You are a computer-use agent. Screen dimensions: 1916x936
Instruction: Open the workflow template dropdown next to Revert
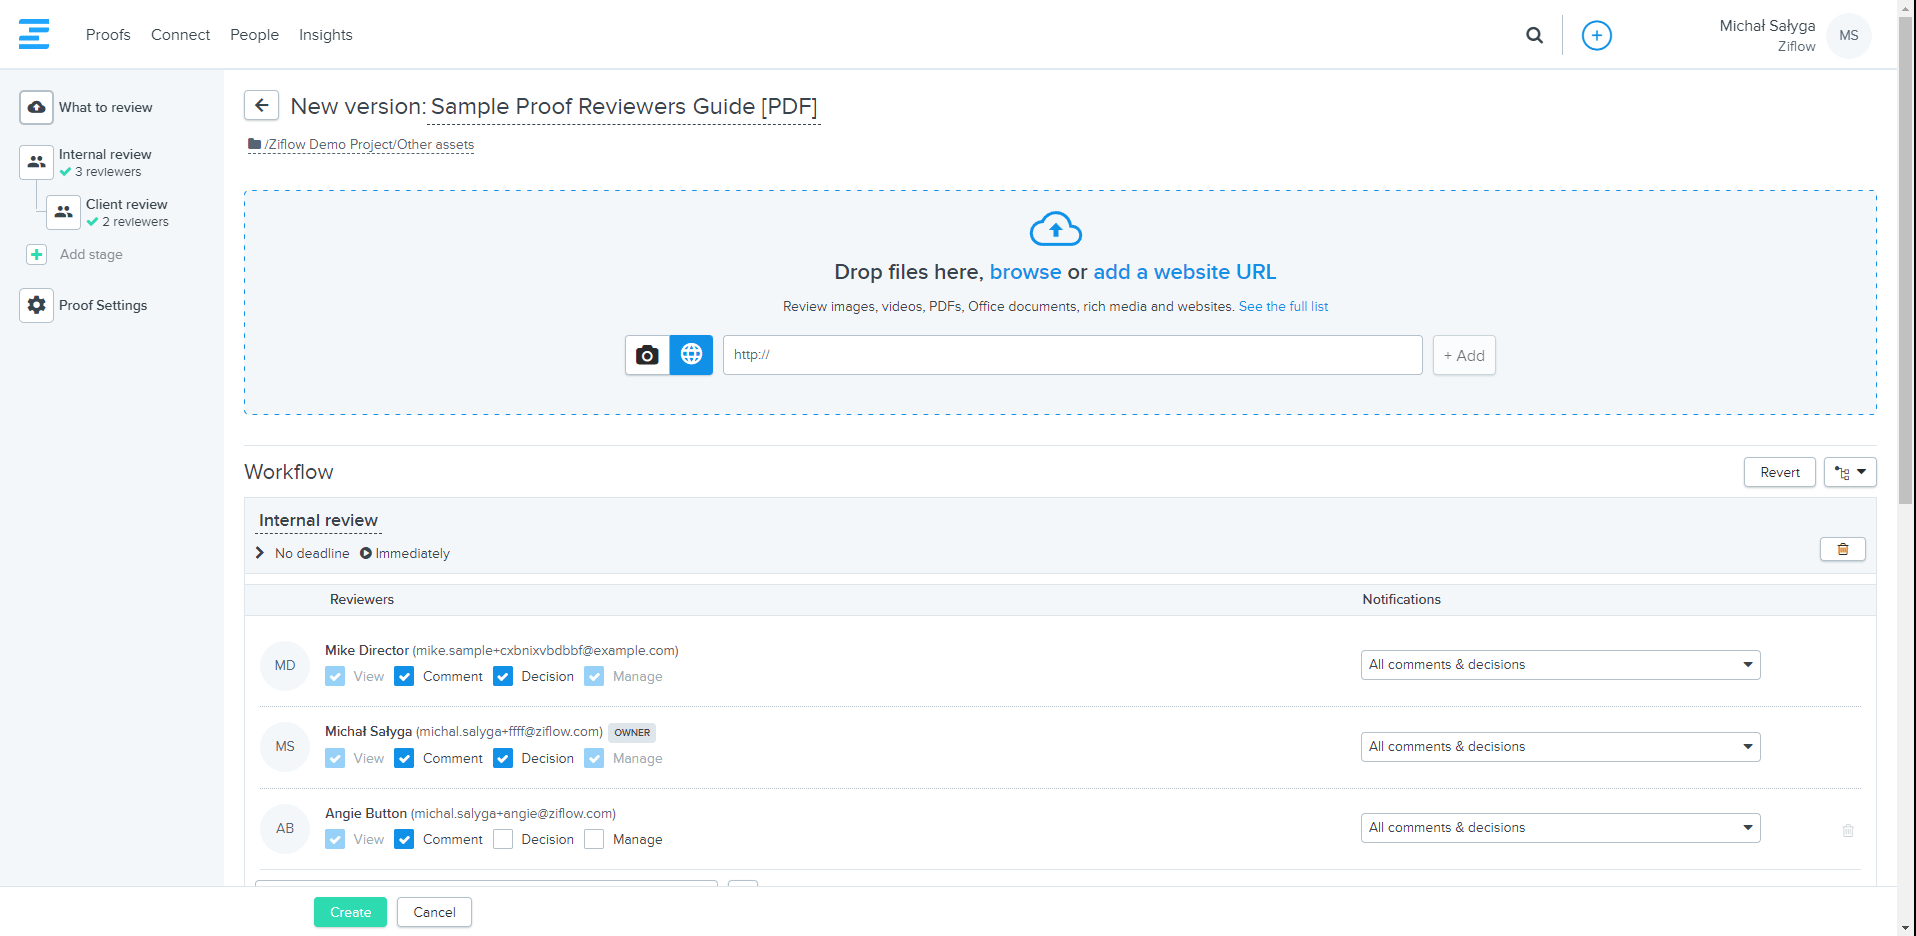pos(1849,472)
